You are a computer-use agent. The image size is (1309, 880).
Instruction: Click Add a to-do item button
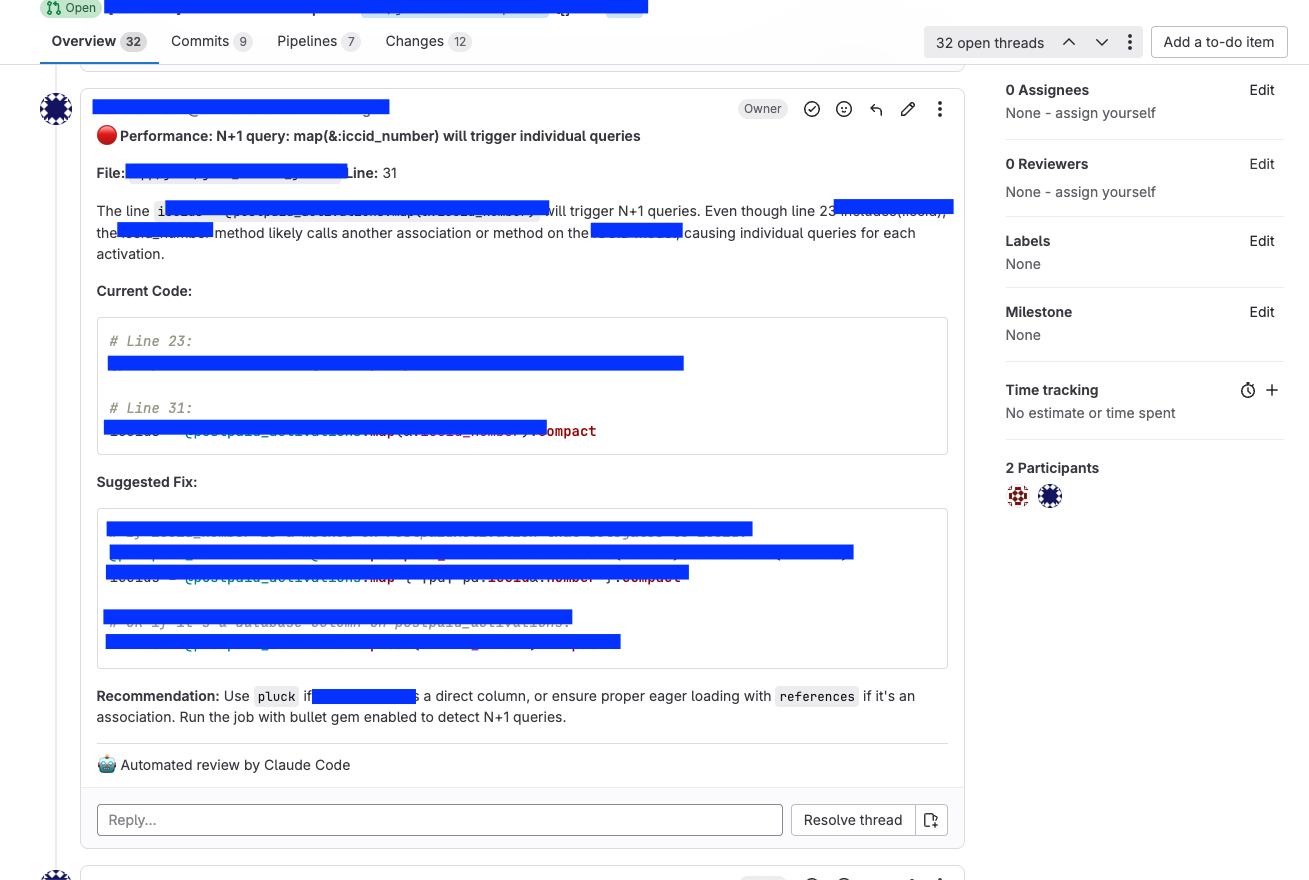point(1219,42)
